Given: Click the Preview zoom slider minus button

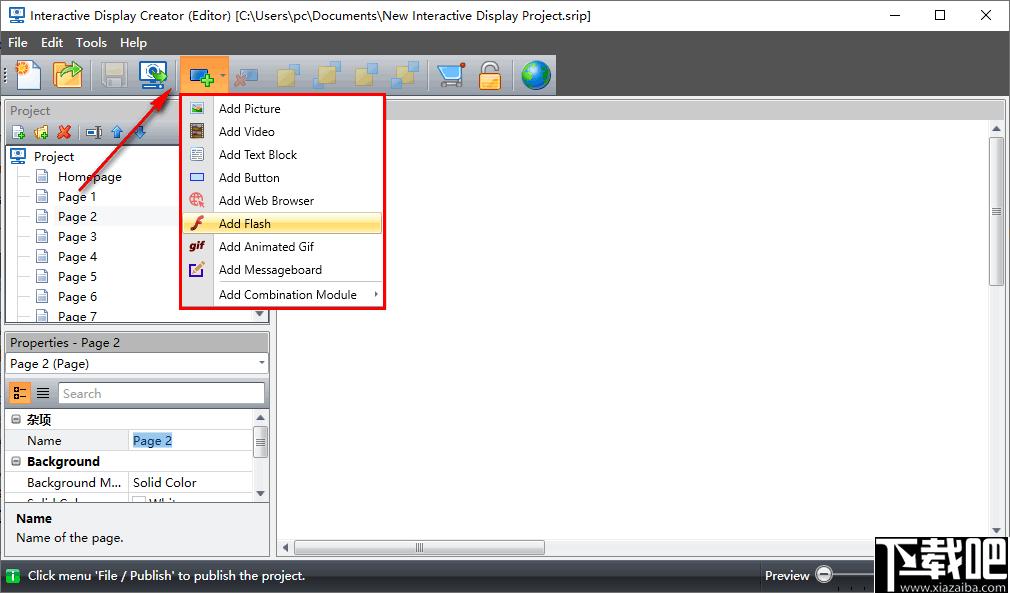Looking at the screenshot, I should (x=823, y=574).
